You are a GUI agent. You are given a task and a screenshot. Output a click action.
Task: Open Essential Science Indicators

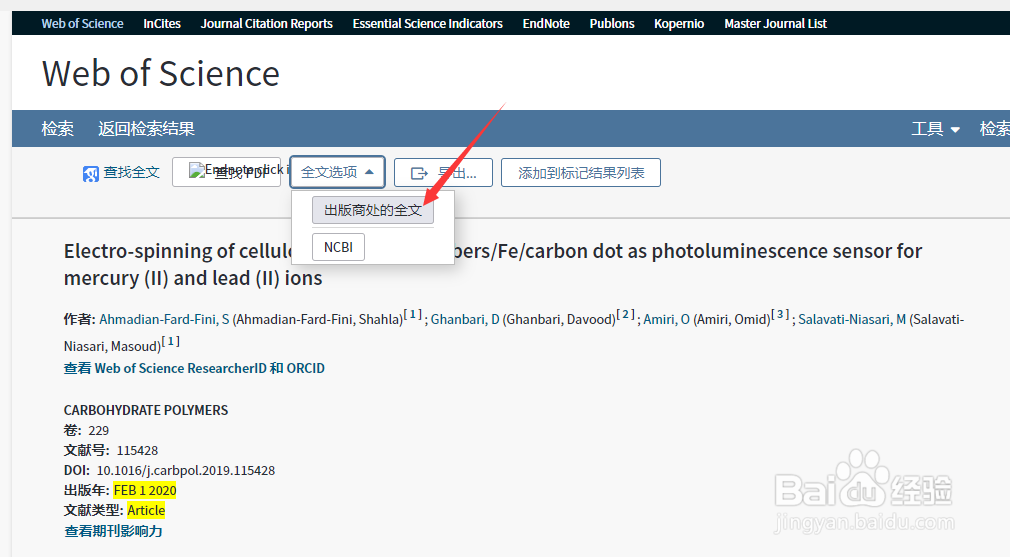pyautogui.click(x=428, y=24)
